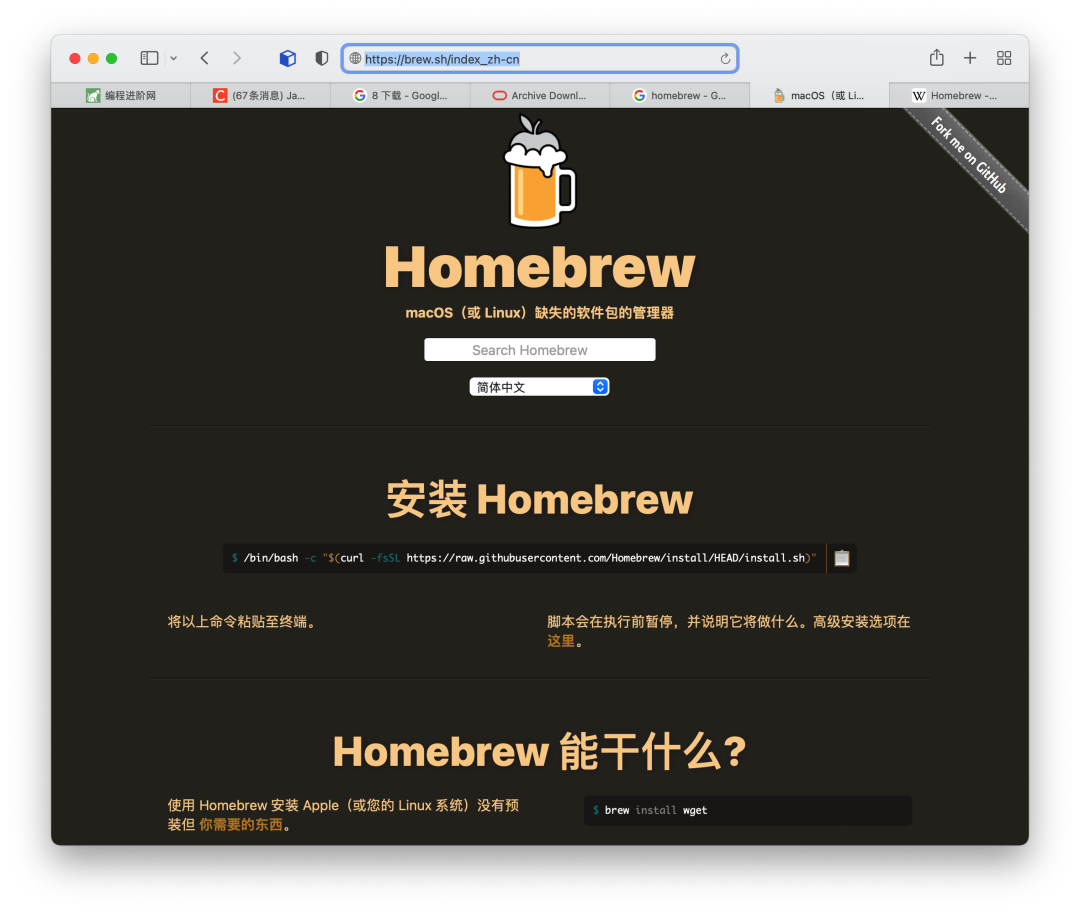Screen dimensions: 1080x913
Task: Click the Homebrew beer mug logo
Action: 540,171
